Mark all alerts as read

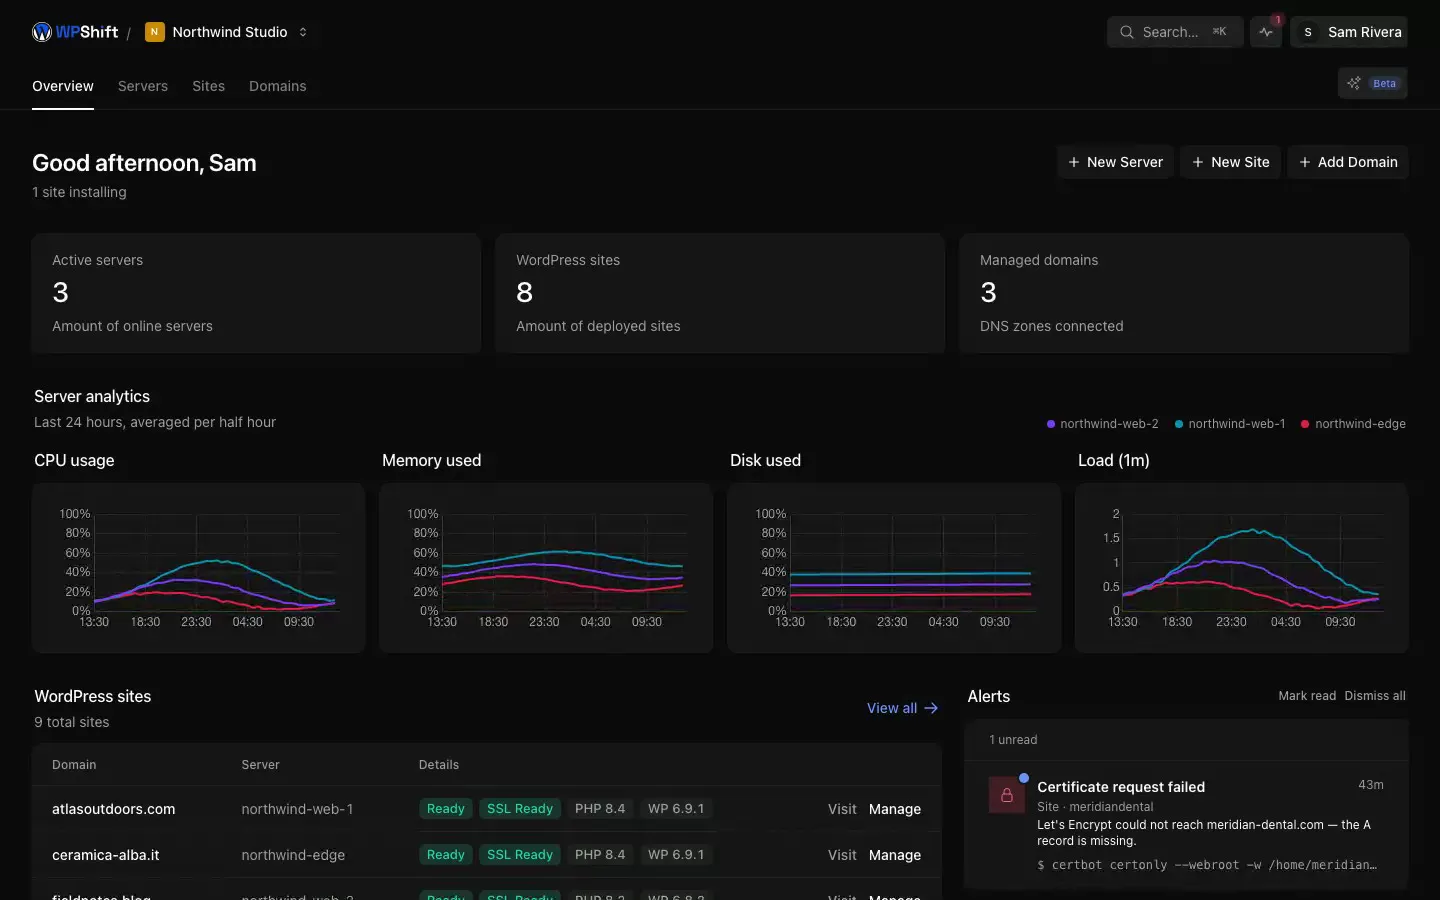[1307, 696]
